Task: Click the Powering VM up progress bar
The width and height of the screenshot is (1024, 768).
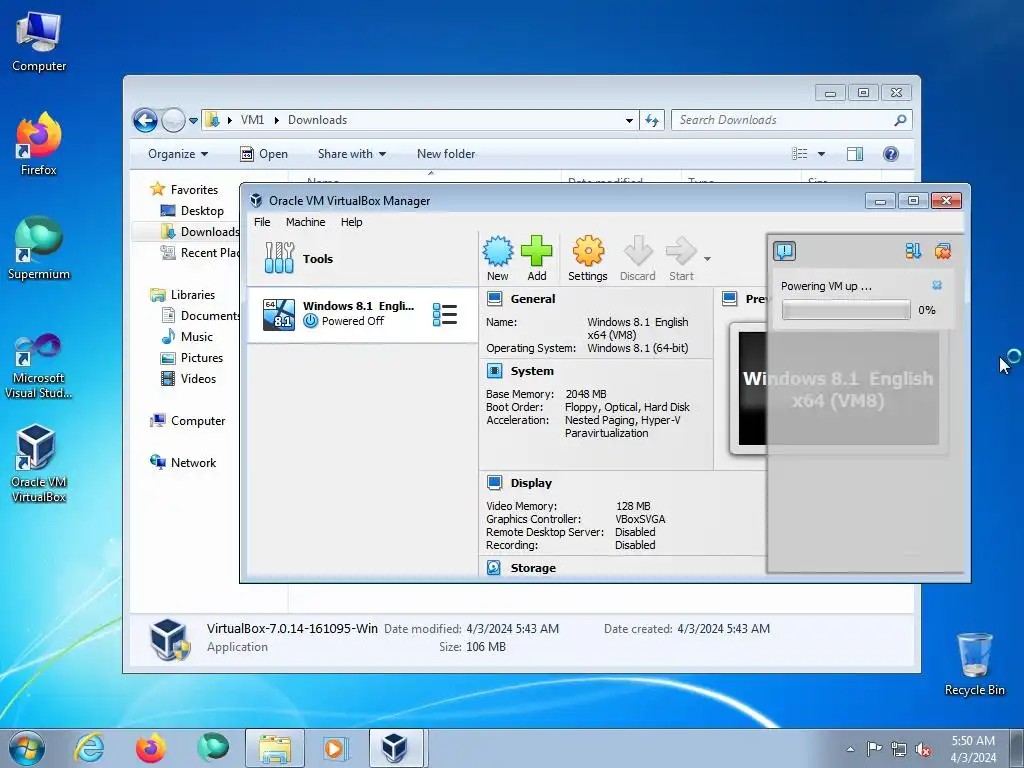Action: pos(846,310)
